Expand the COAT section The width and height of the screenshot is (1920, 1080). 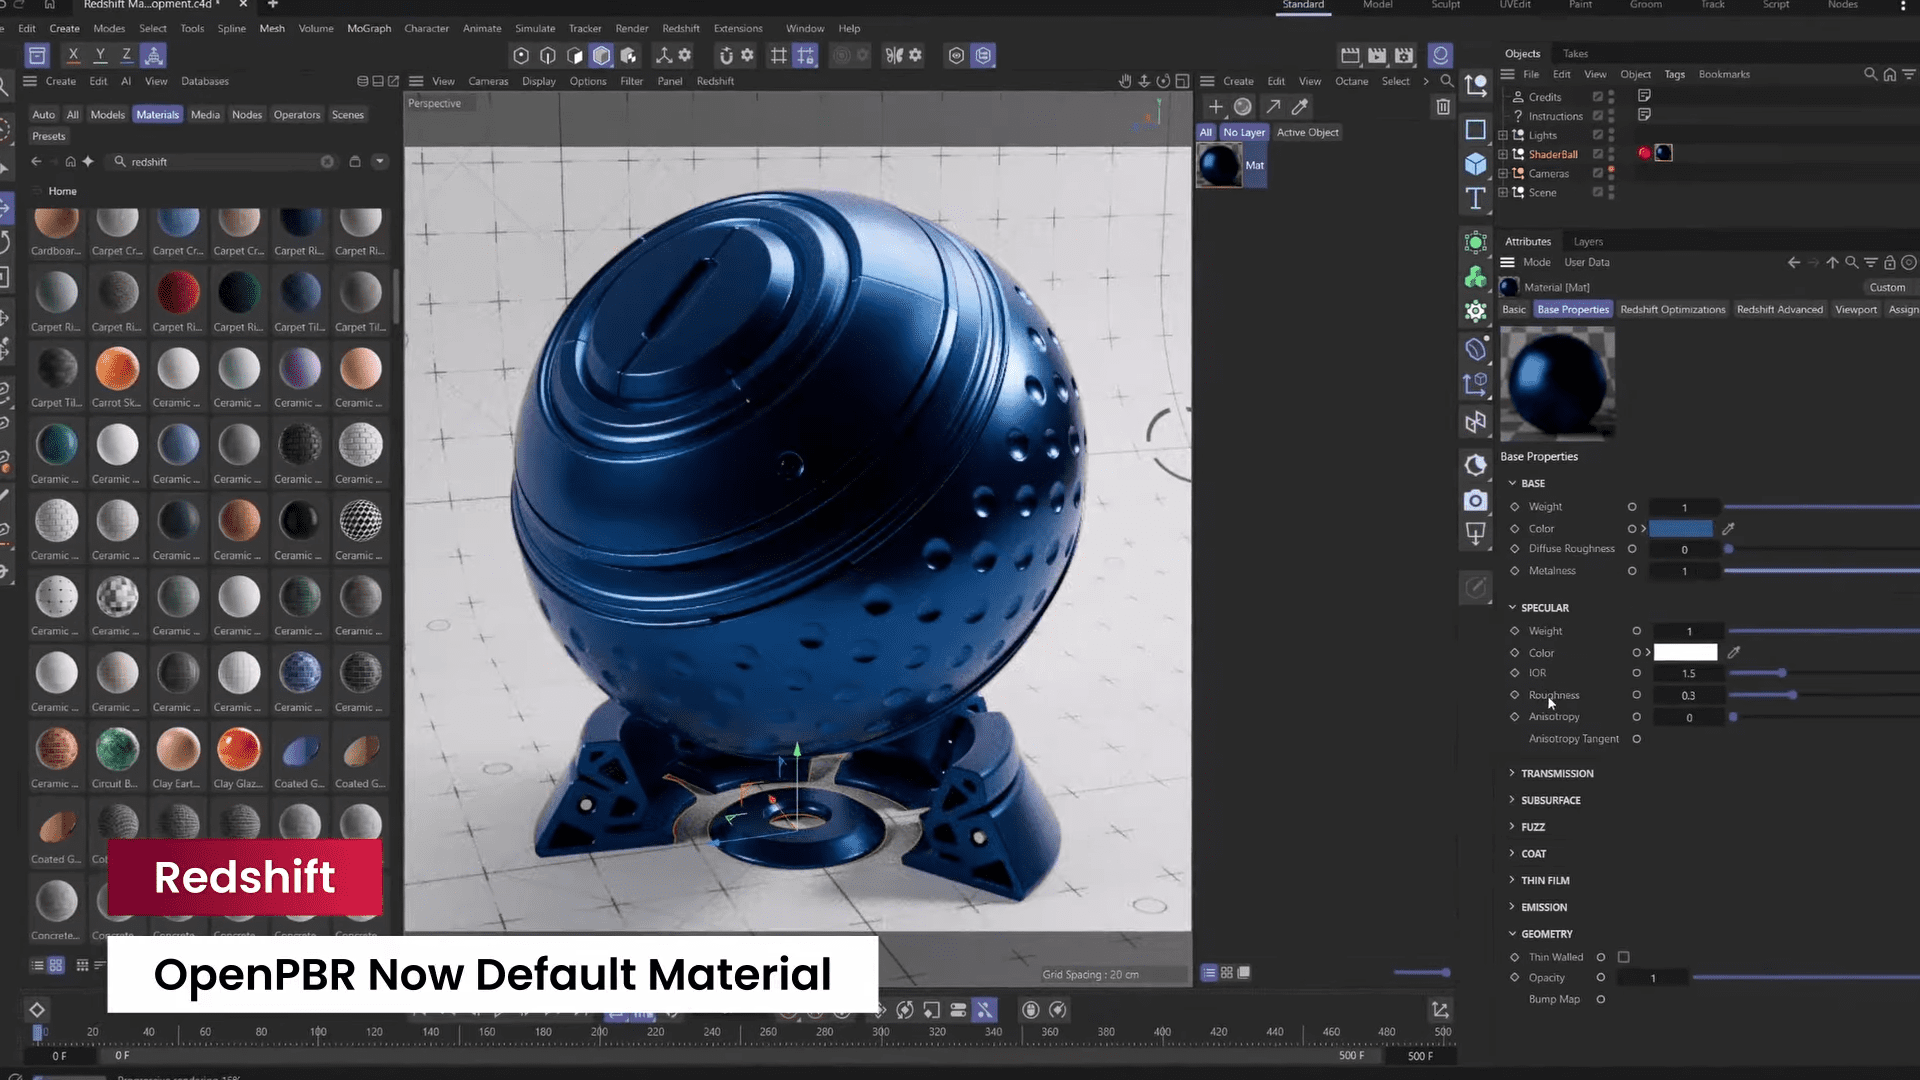[x=1512, y=853]
